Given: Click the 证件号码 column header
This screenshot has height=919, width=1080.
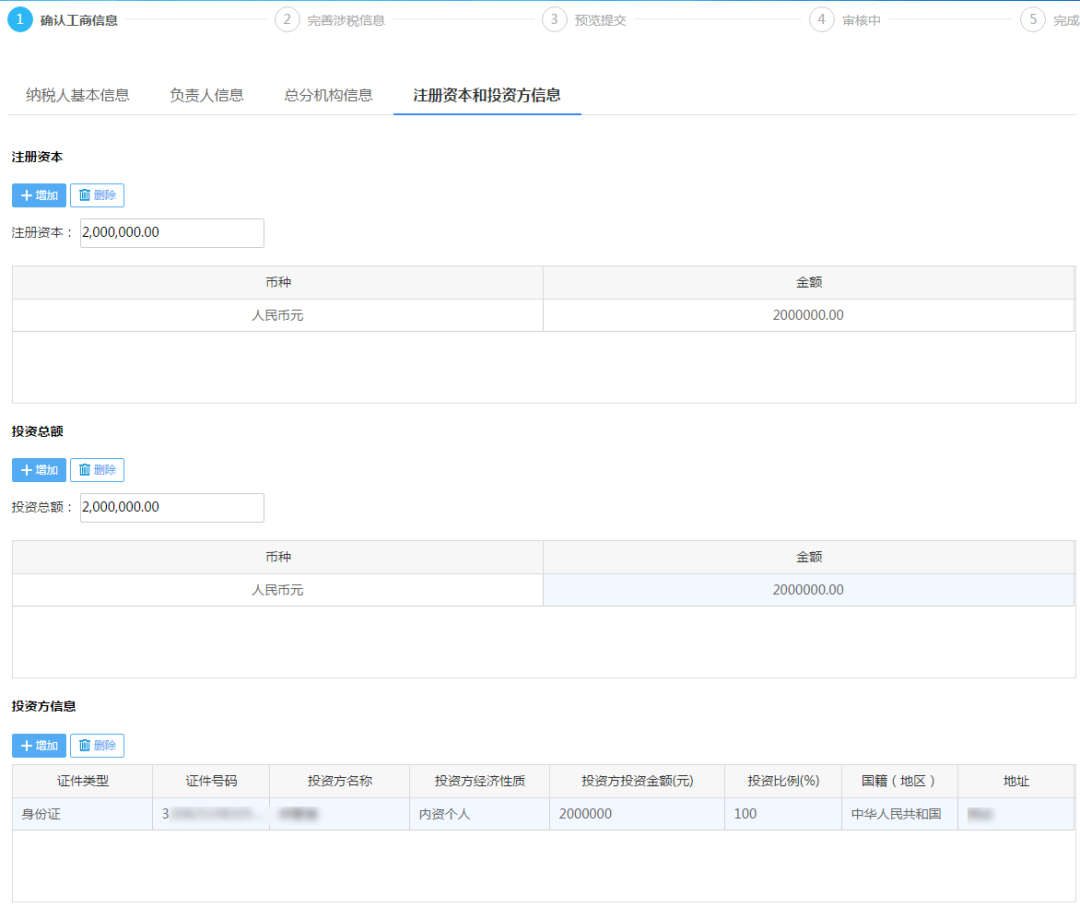Looking at the screenshot, I should 211,781.
